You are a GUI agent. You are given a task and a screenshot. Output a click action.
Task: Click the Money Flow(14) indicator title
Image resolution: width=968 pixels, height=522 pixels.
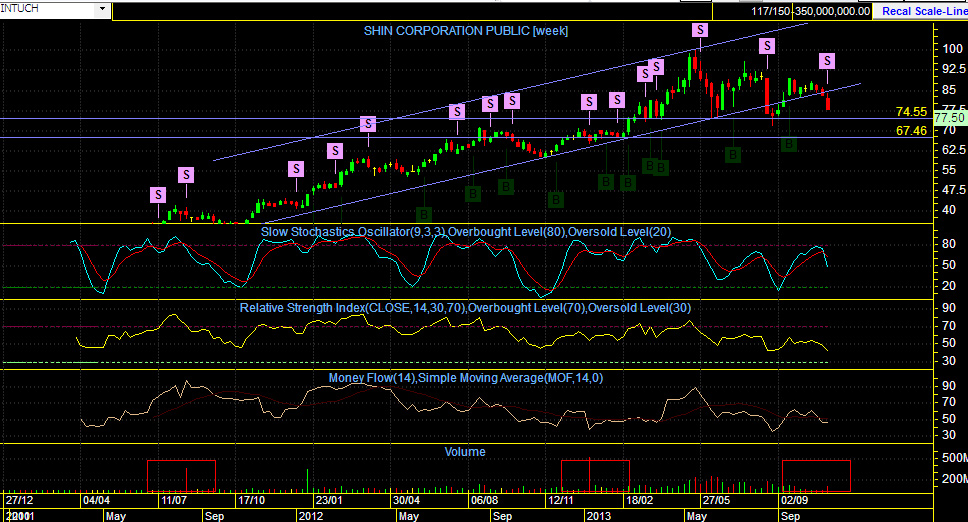coord(465,378)
